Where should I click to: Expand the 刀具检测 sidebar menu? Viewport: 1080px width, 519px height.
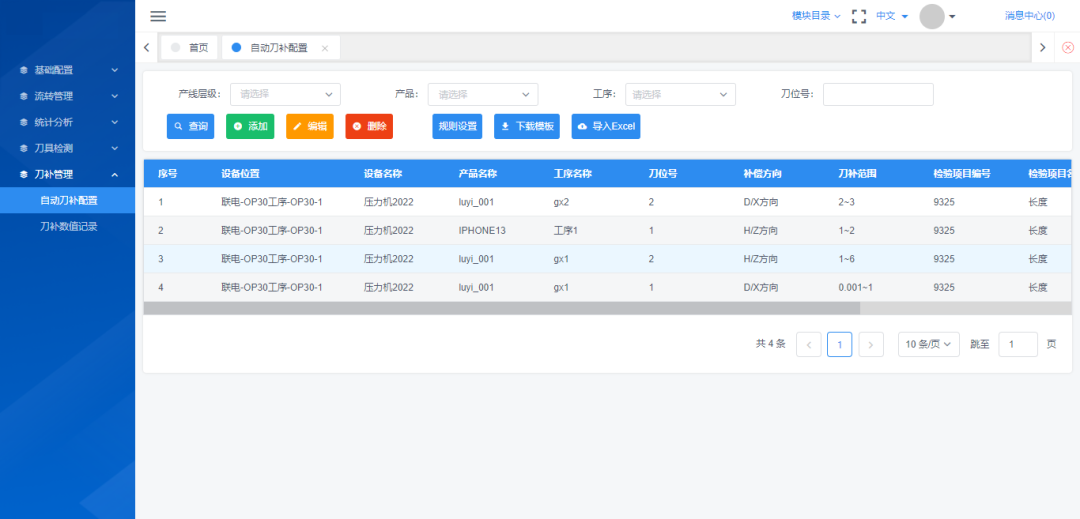tap(68, 148)
